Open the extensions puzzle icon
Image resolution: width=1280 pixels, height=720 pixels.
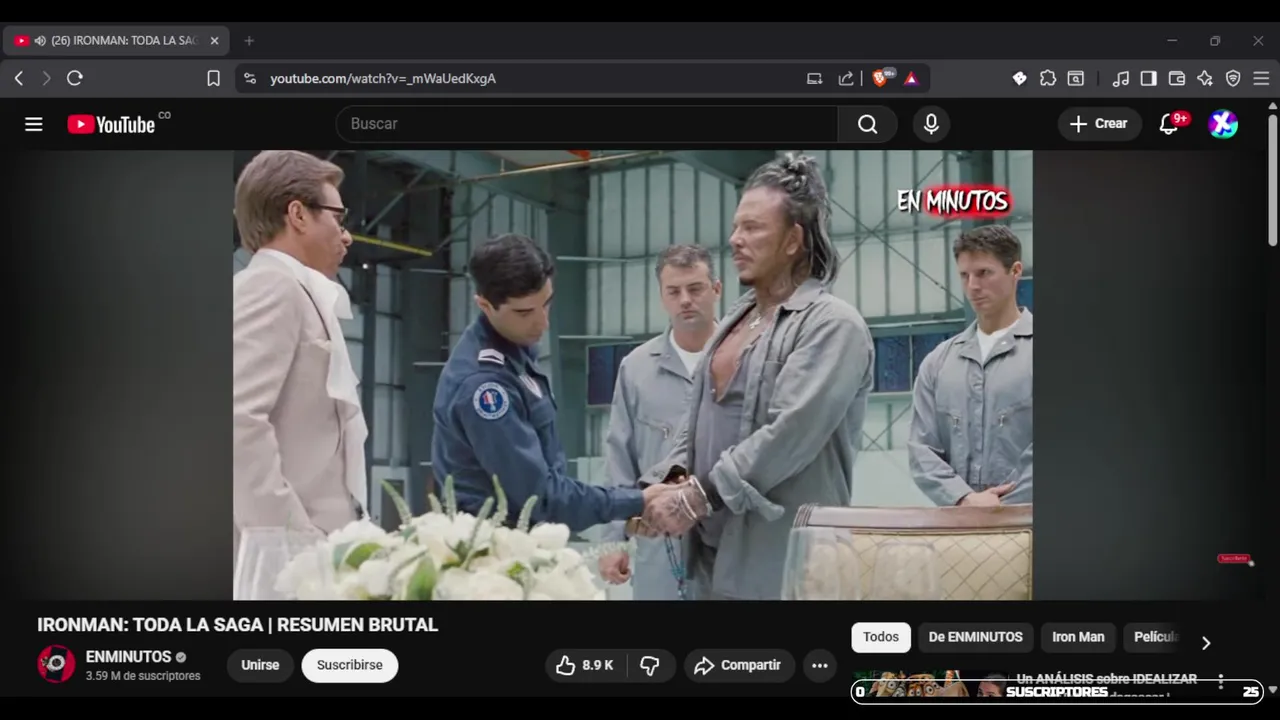click(x=1048, y=78)
